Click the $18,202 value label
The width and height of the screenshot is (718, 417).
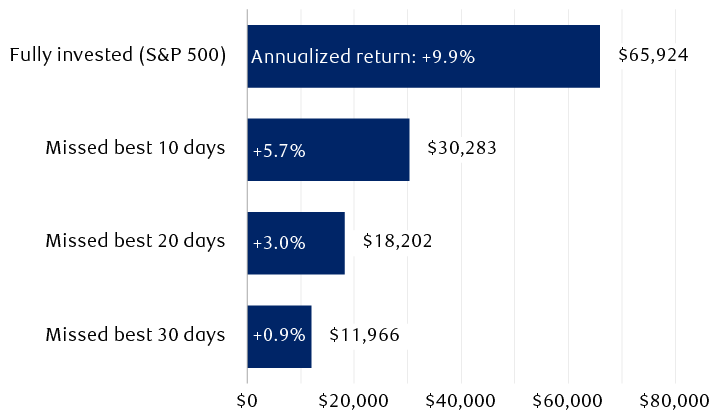click(x=397, y=241)
